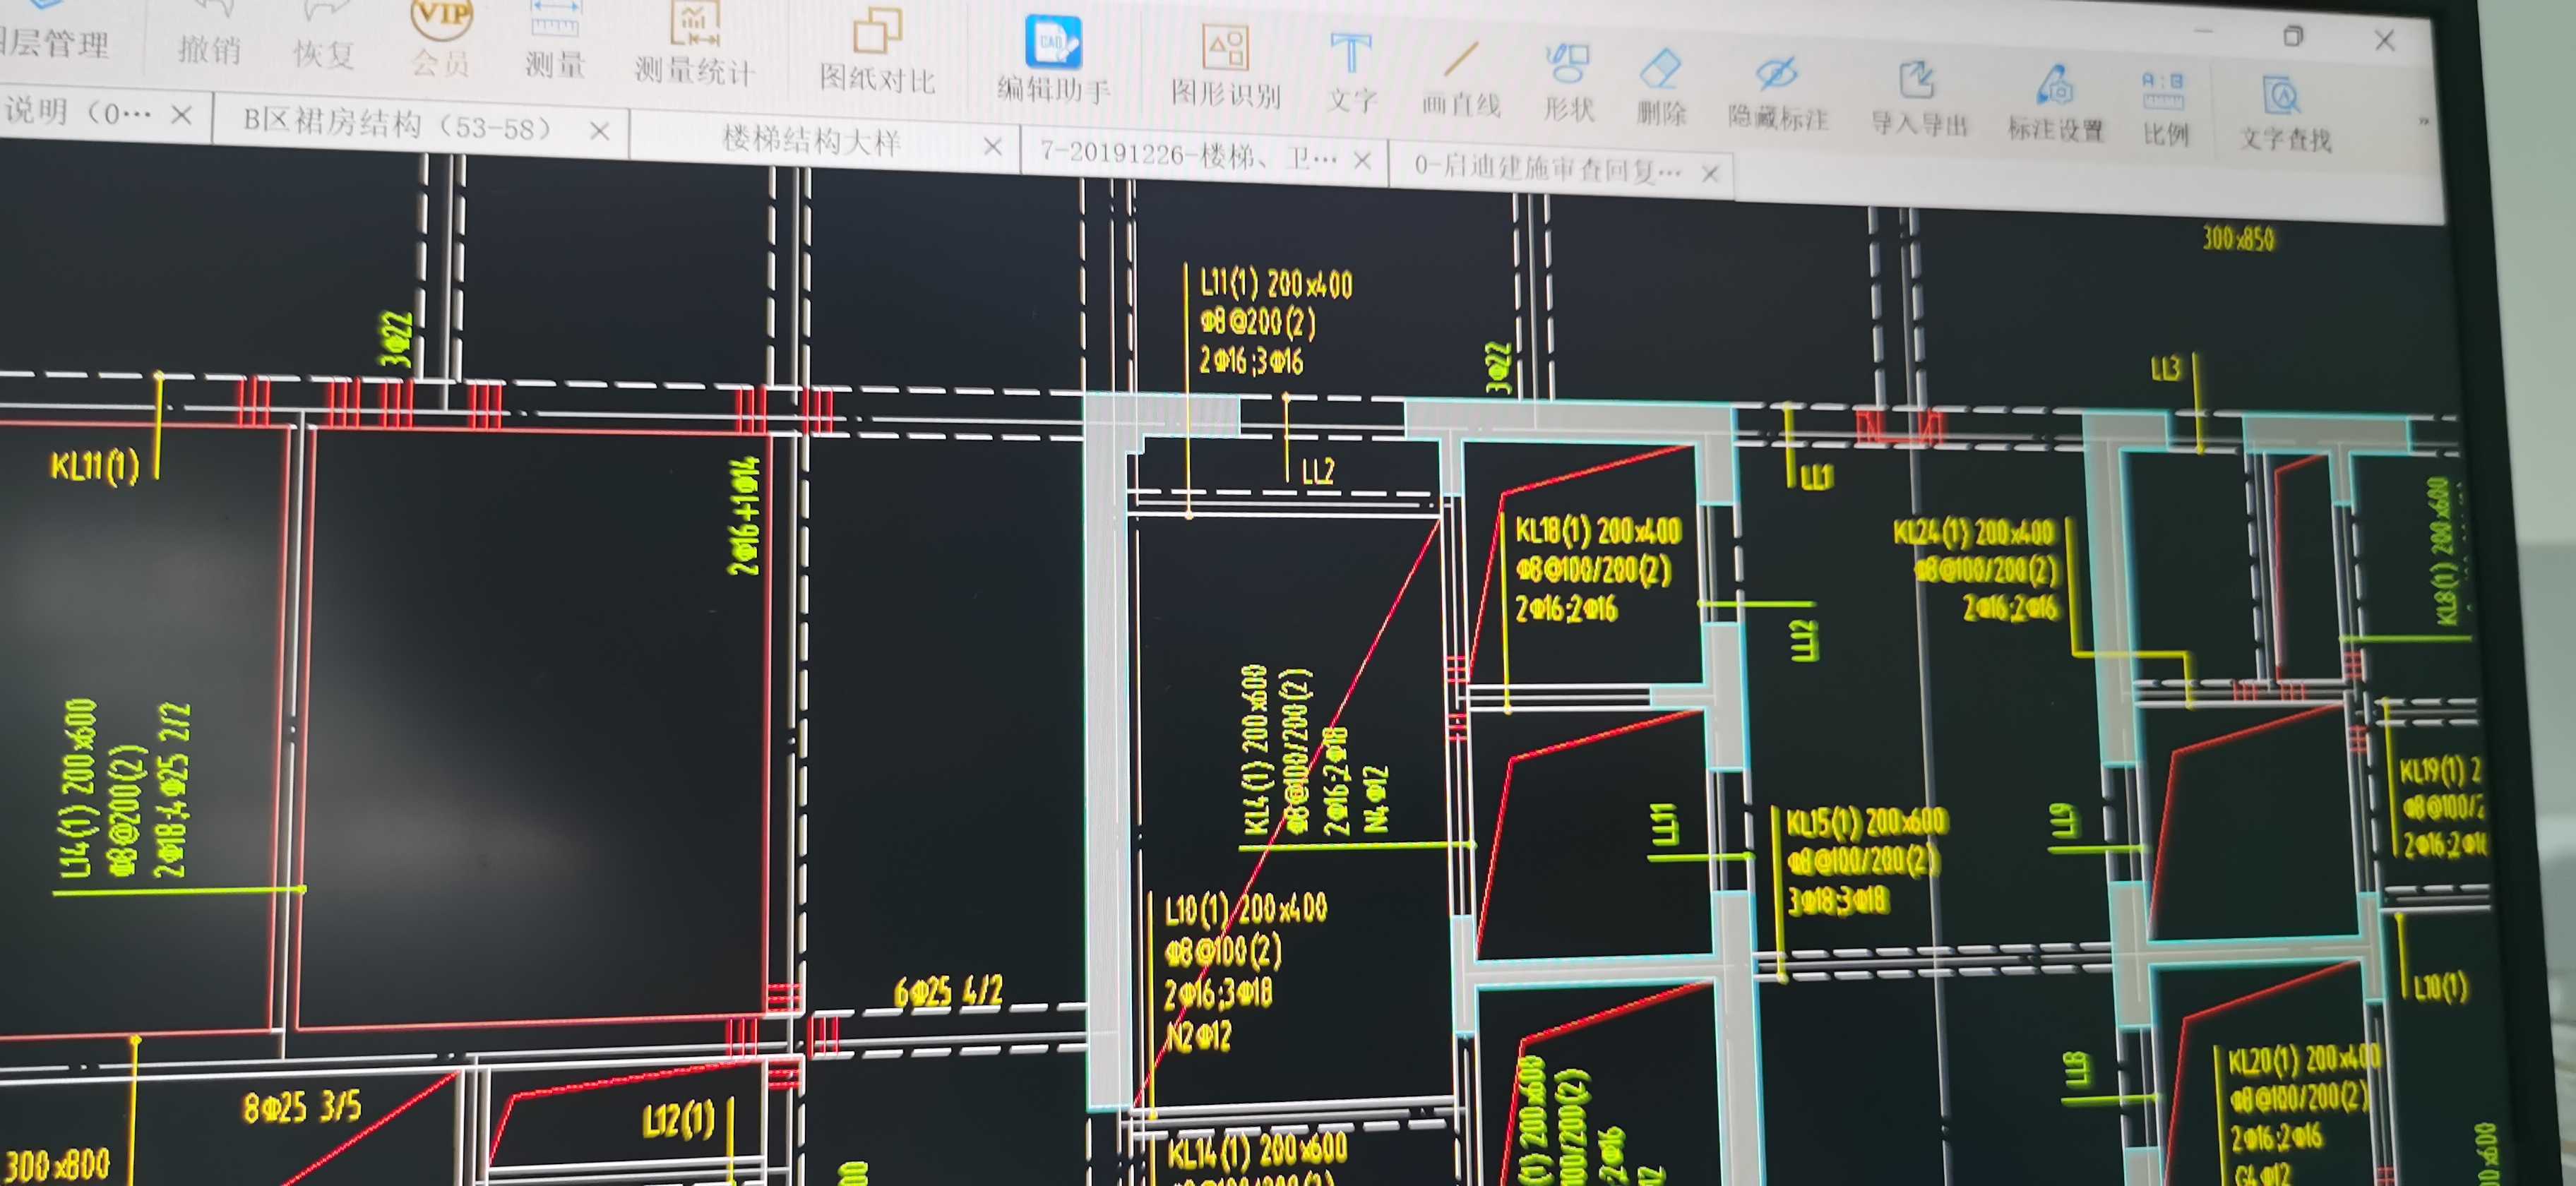Open the 图层管理 layer management tool
The image size is (2576, 1186).
tap(55, 28)
